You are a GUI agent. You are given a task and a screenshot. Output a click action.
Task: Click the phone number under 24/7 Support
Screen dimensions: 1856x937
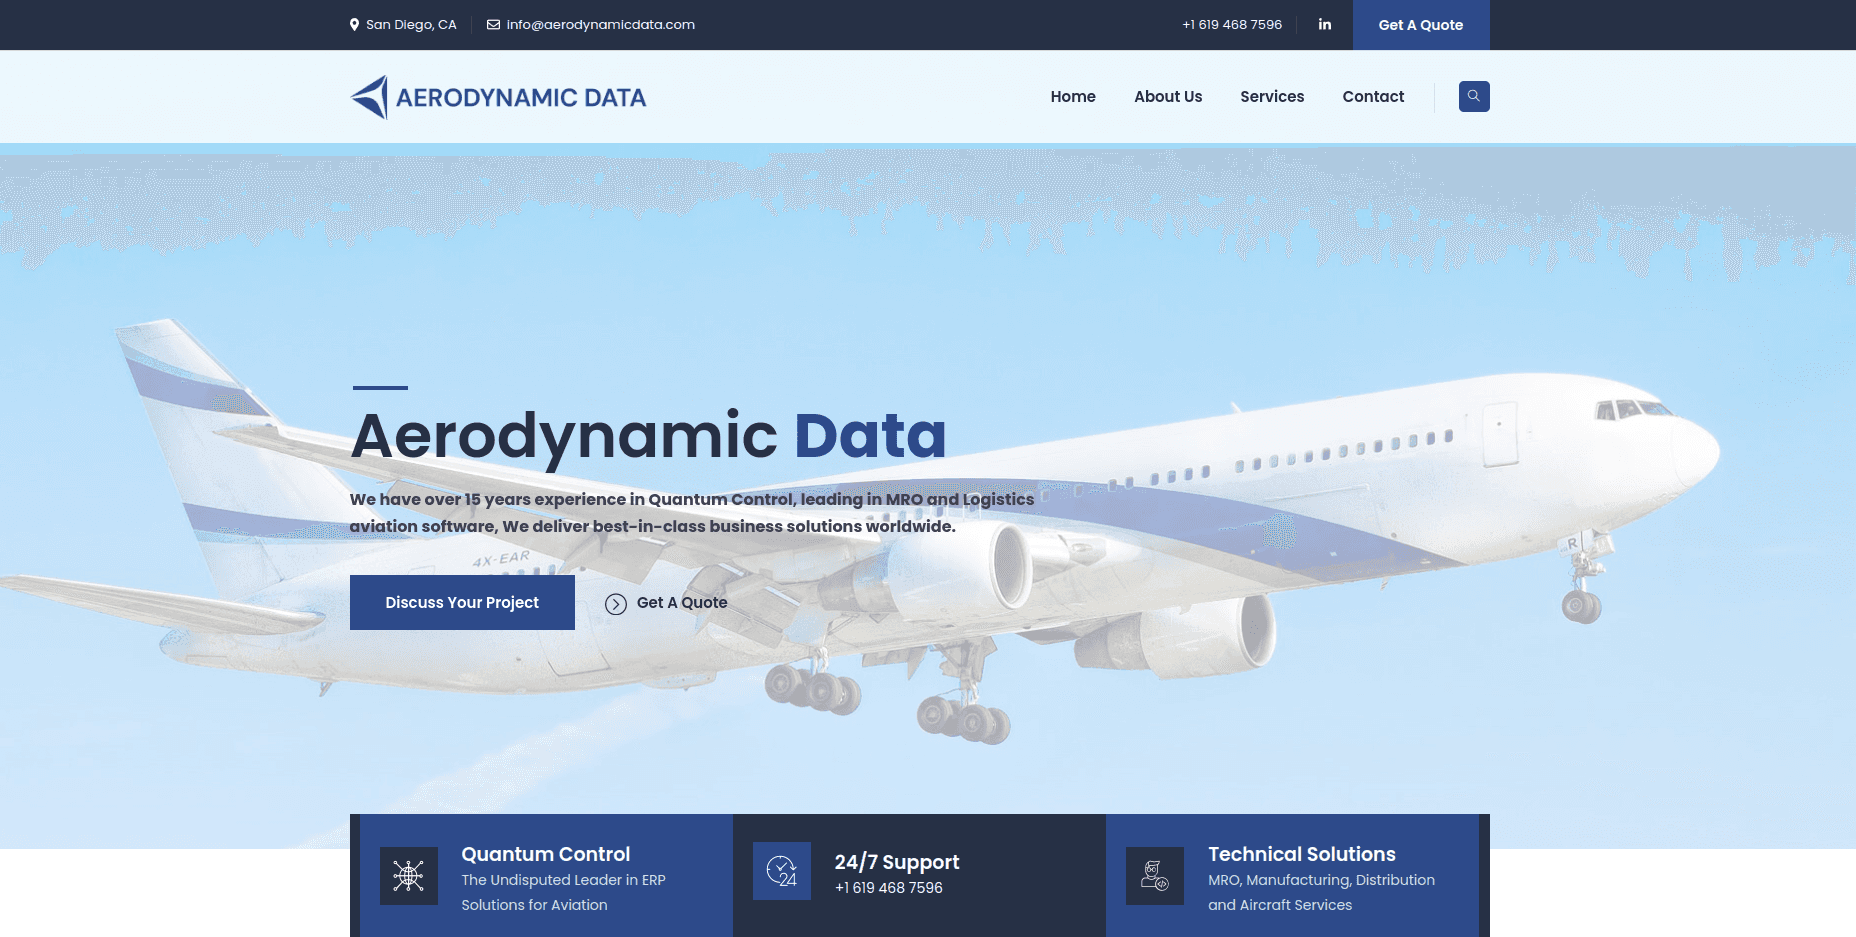click(889, 888)
